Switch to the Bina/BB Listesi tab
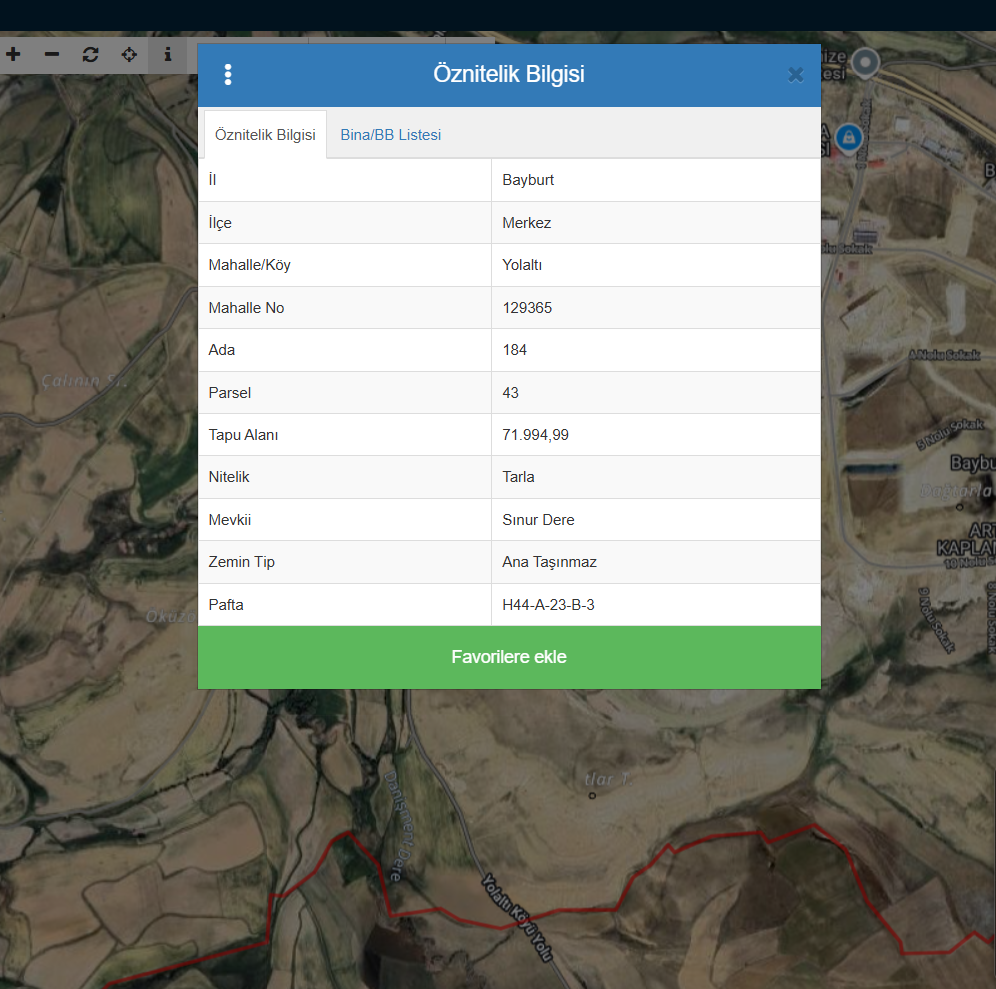This screenshot has height=989, width=996. point(390,135)
